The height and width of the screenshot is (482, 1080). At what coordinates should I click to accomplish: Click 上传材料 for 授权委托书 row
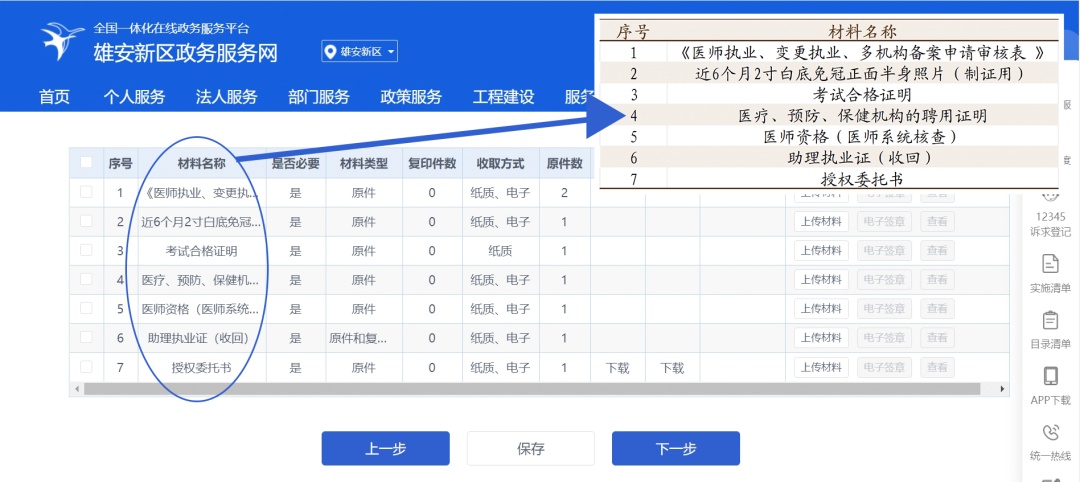click(821, 368)
